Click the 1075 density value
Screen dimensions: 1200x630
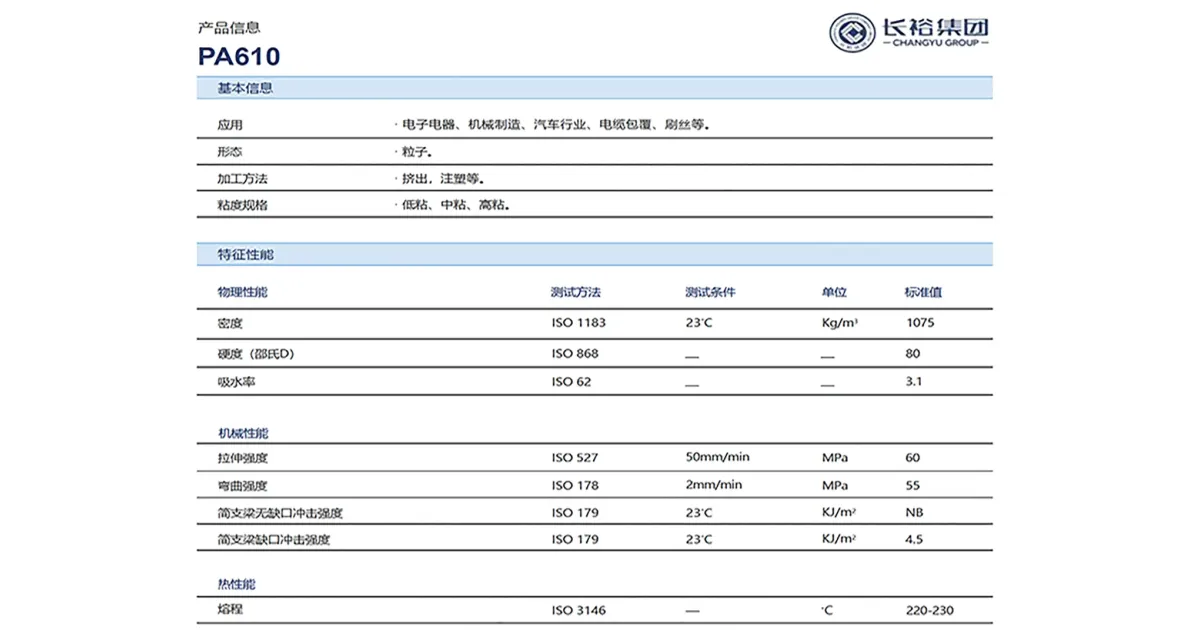coord(920,323)
